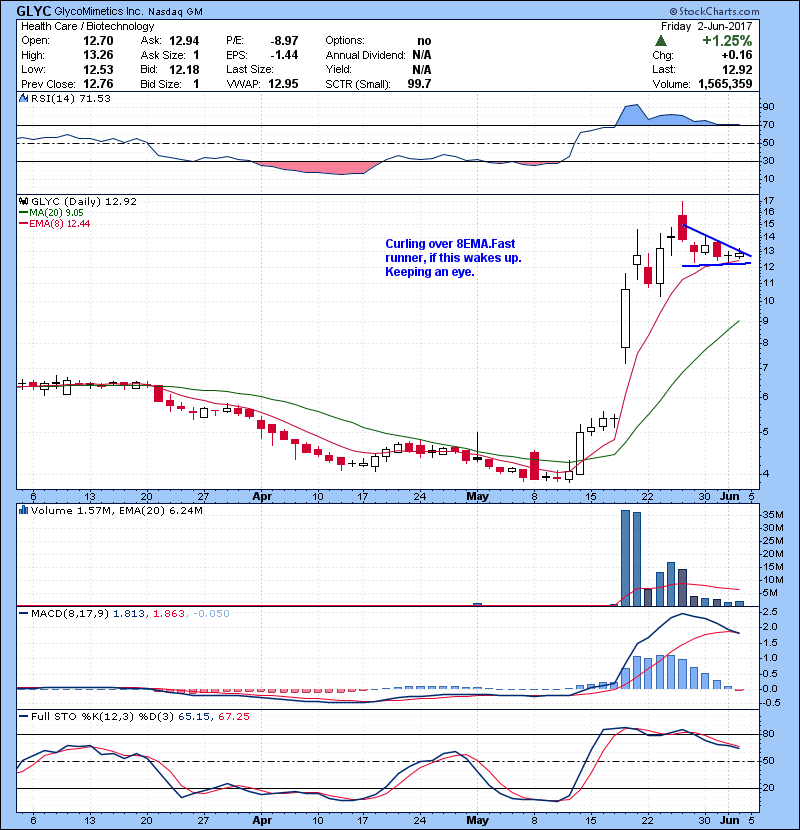Click the 17 label on the price axis
Screen dimensions: 800x830
(x=768, y=201)
